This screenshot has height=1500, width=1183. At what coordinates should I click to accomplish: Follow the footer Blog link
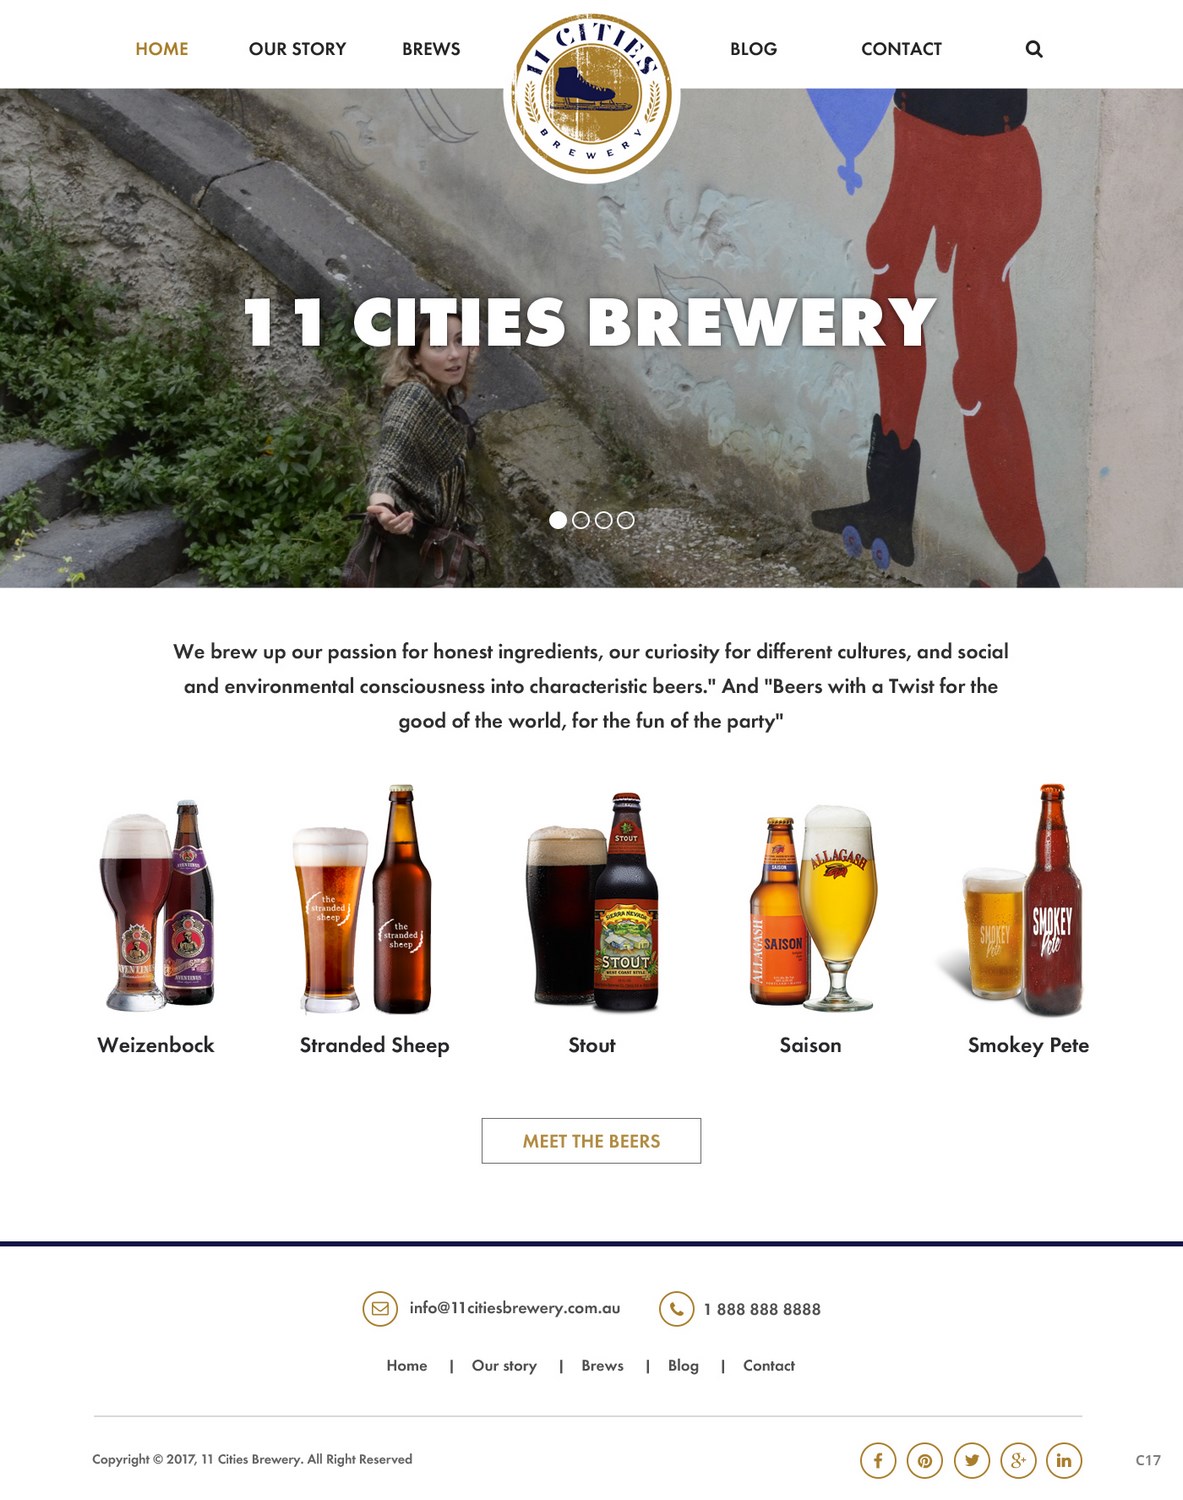[x=683, y=1366]
